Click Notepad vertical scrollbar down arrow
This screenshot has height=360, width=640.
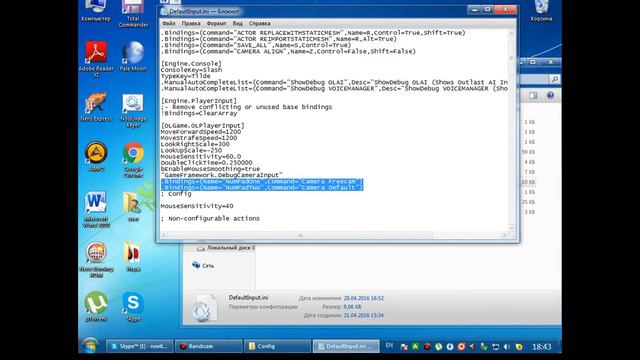(512, 228)
